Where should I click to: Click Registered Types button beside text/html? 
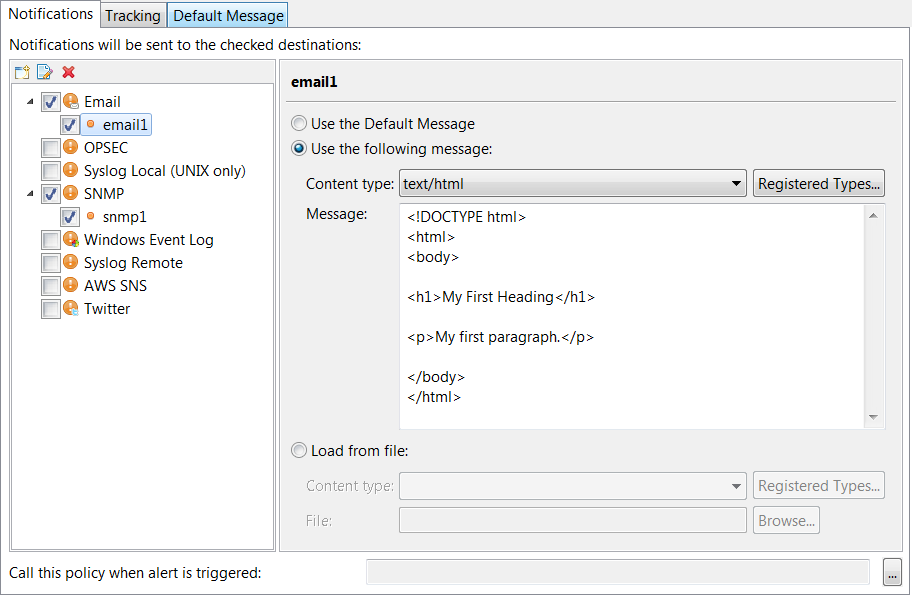click(819, 184)
